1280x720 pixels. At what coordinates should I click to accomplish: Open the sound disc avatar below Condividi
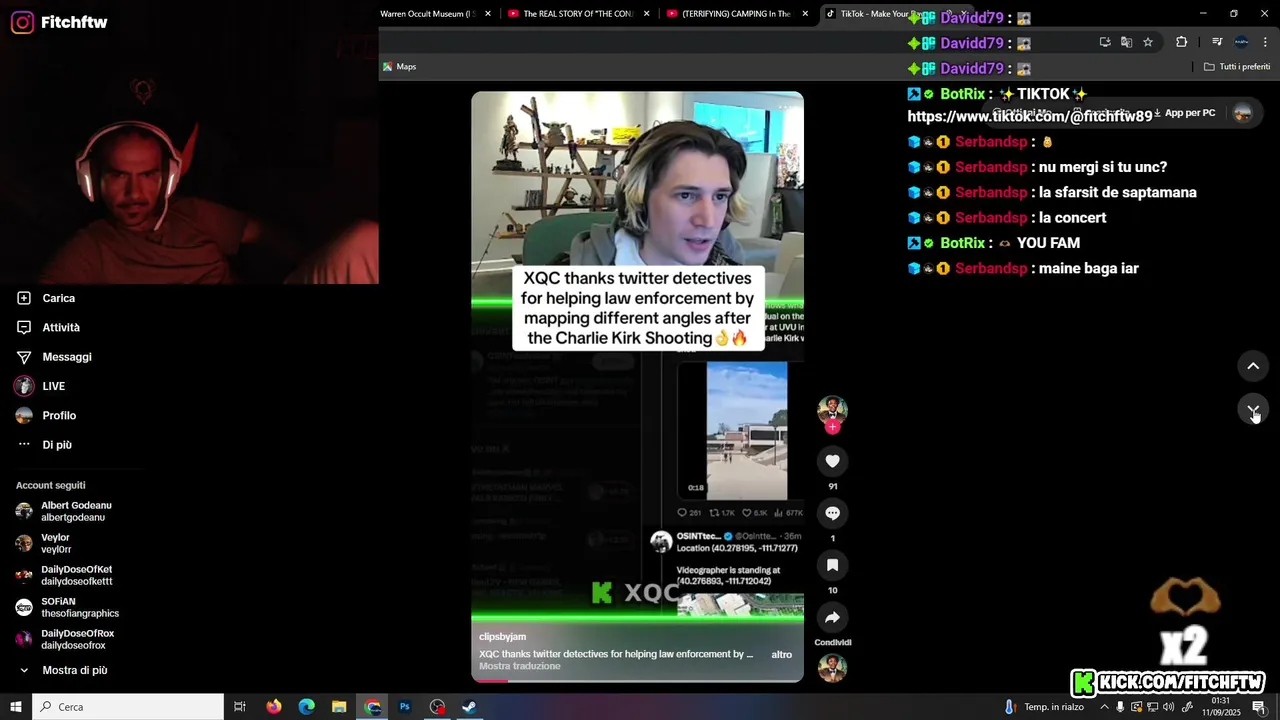point(832,667)
